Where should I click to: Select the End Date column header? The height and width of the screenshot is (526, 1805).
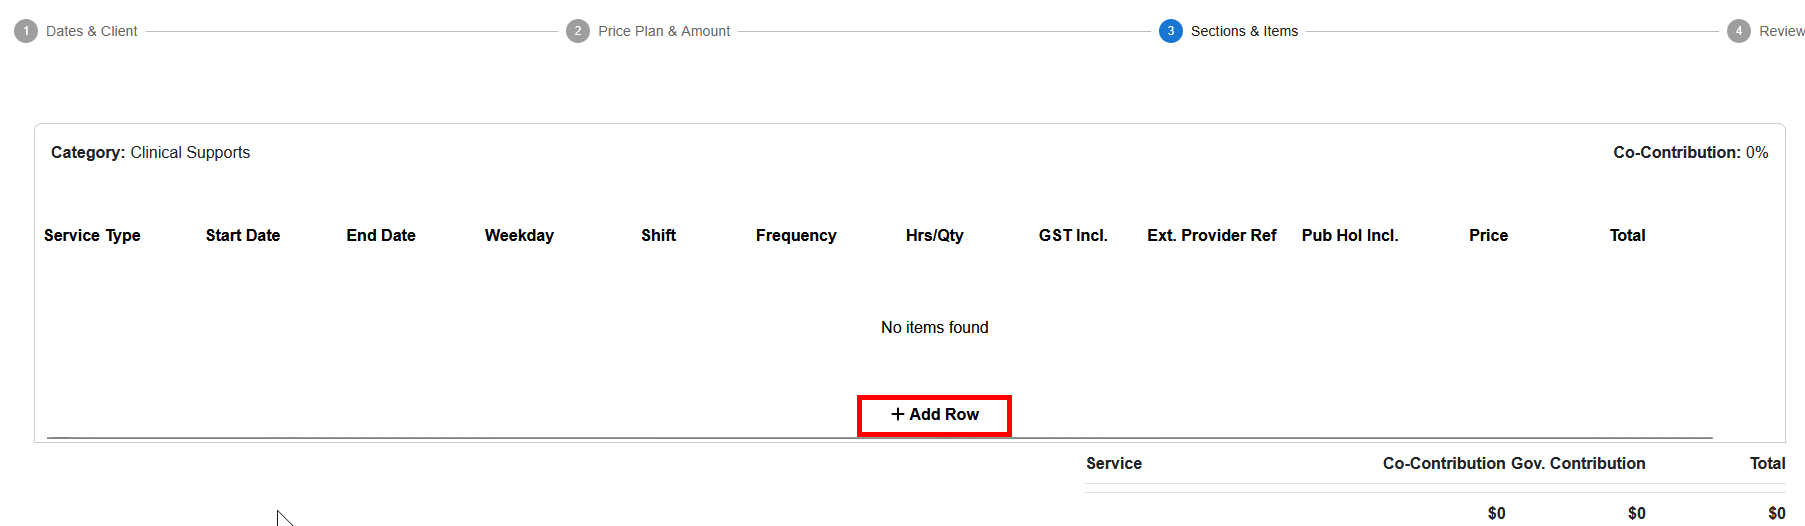point(381,235)
